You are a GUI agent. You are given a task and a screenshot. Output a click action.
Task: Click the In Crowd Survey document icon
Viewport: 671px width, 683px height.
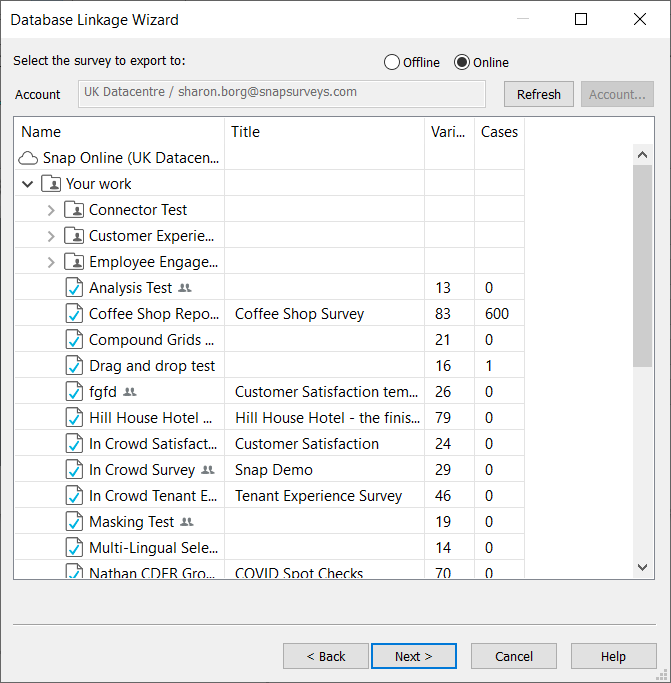(x=74, y=470)
